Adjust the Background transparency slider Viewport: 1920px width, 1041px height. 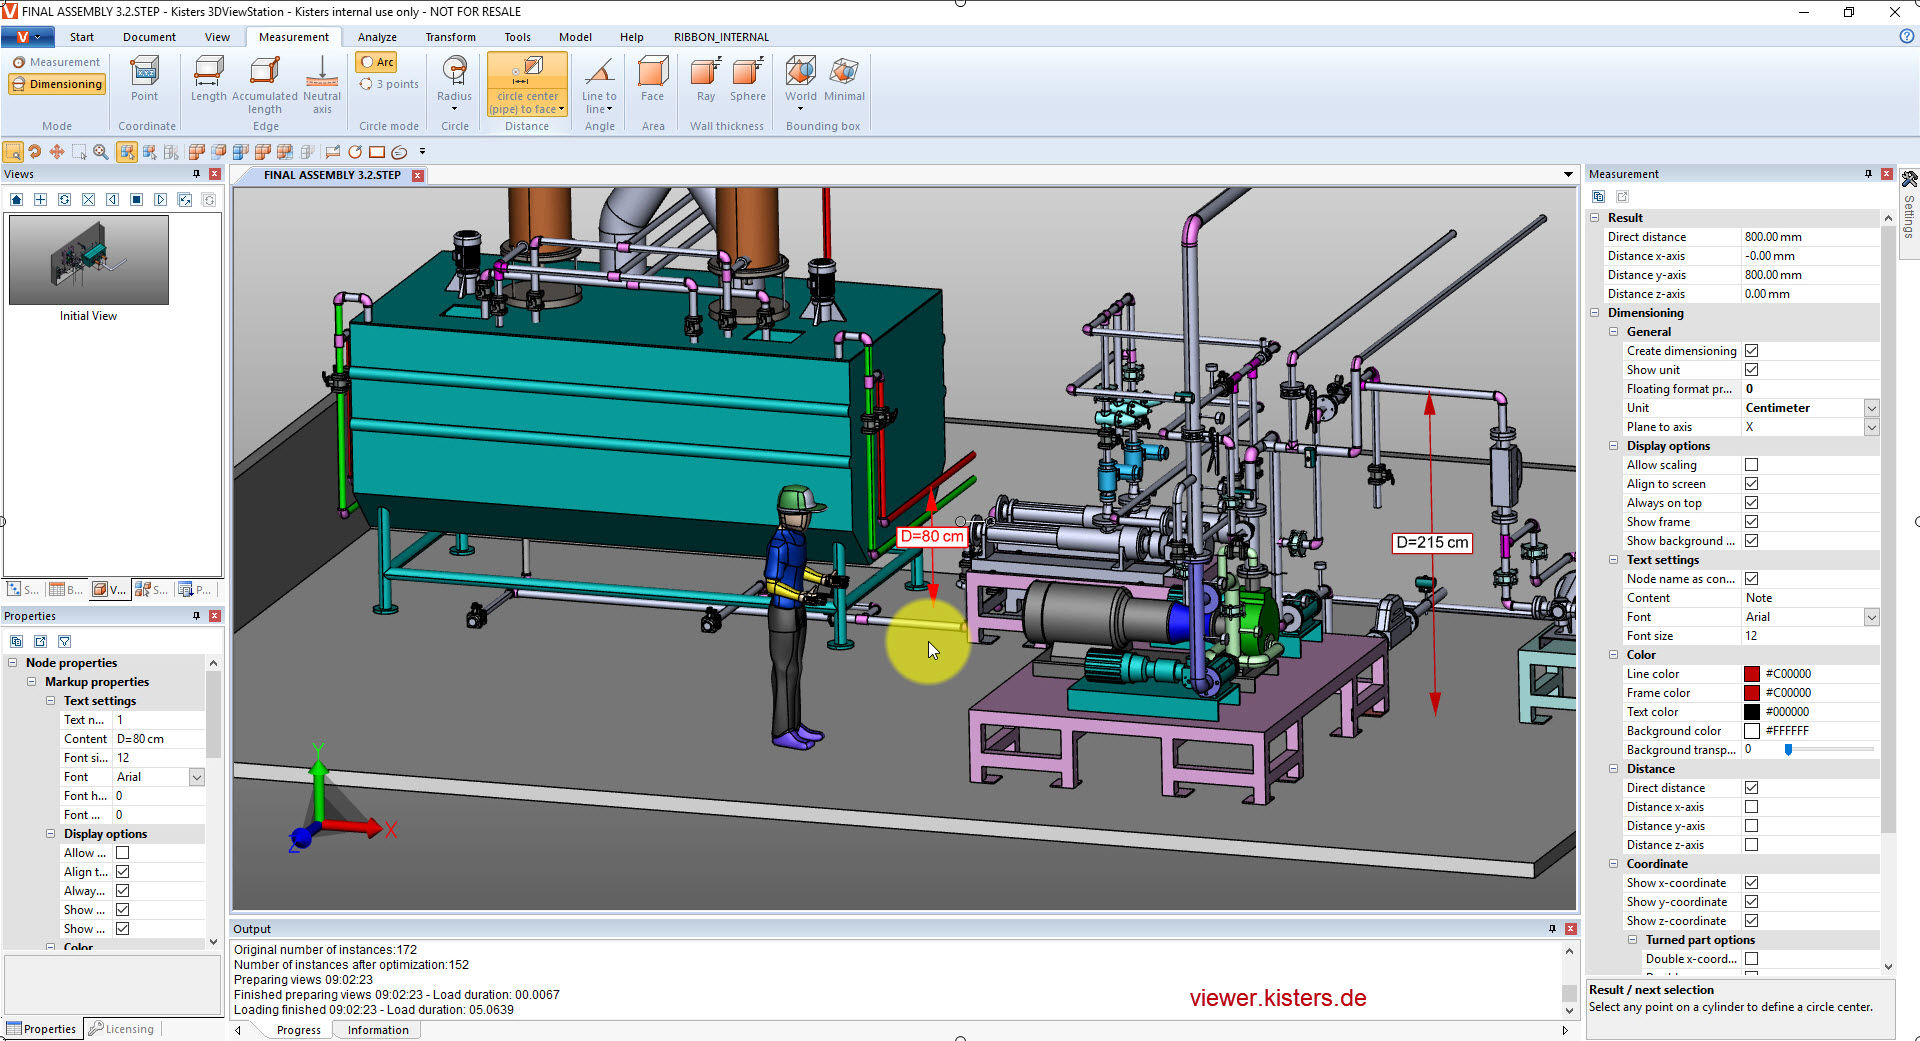pyautogui.click(x=1789, y=750)
